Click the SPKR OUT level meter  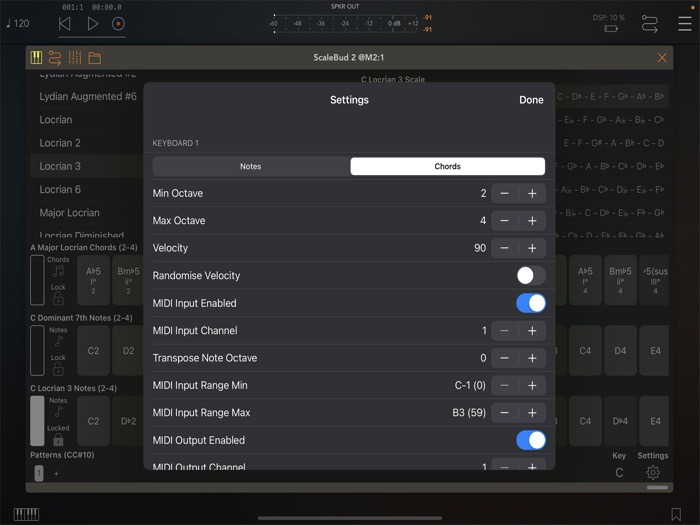pos(346,23)
